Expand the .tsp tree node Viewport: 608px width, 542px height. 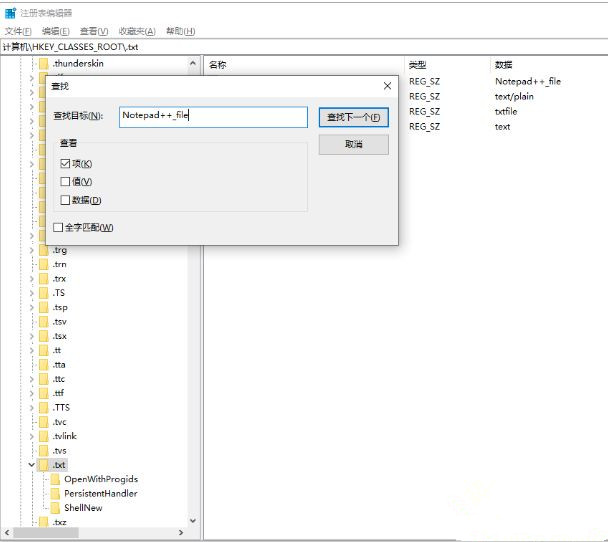point(31,307)
